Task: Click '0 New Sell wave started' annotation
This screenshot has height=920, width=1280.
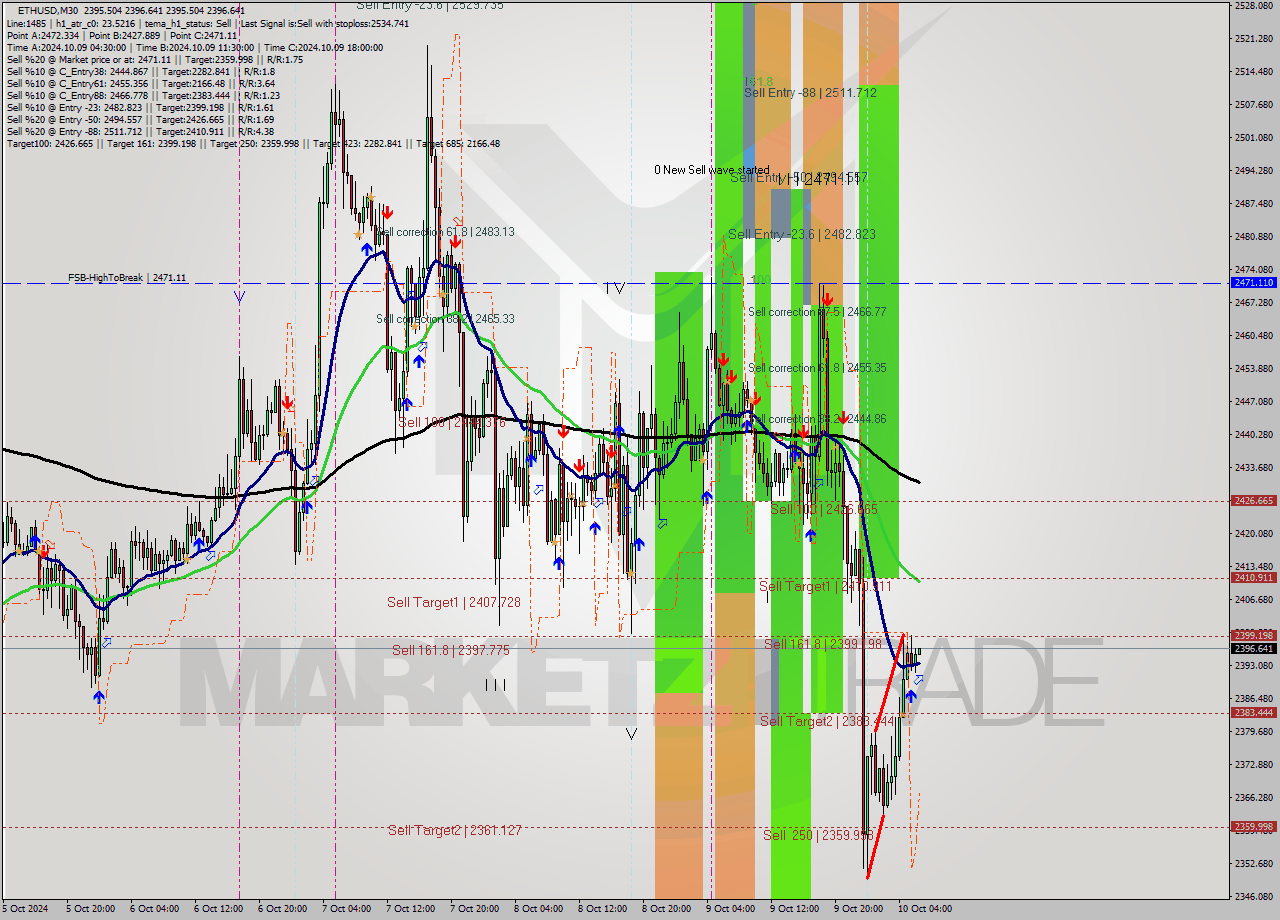Action: (712, 170)
